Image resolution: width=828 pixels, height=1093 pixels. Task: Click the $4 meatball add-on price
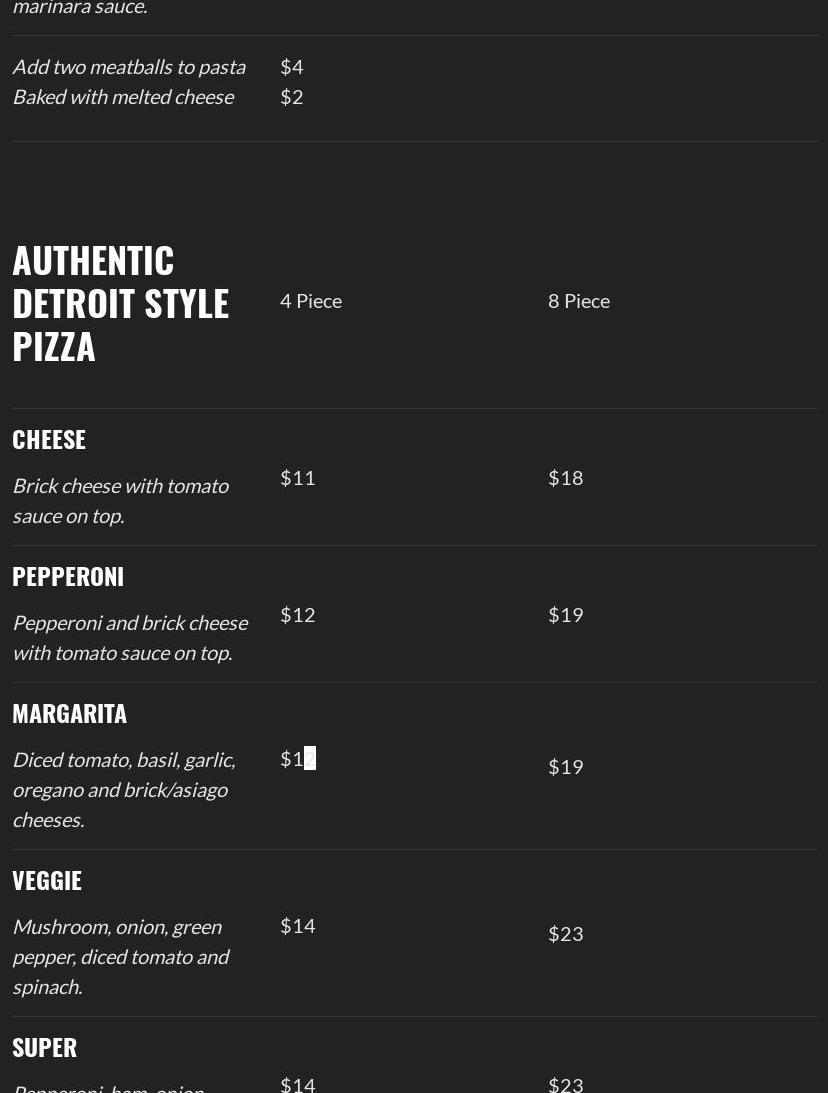(291, 67)
